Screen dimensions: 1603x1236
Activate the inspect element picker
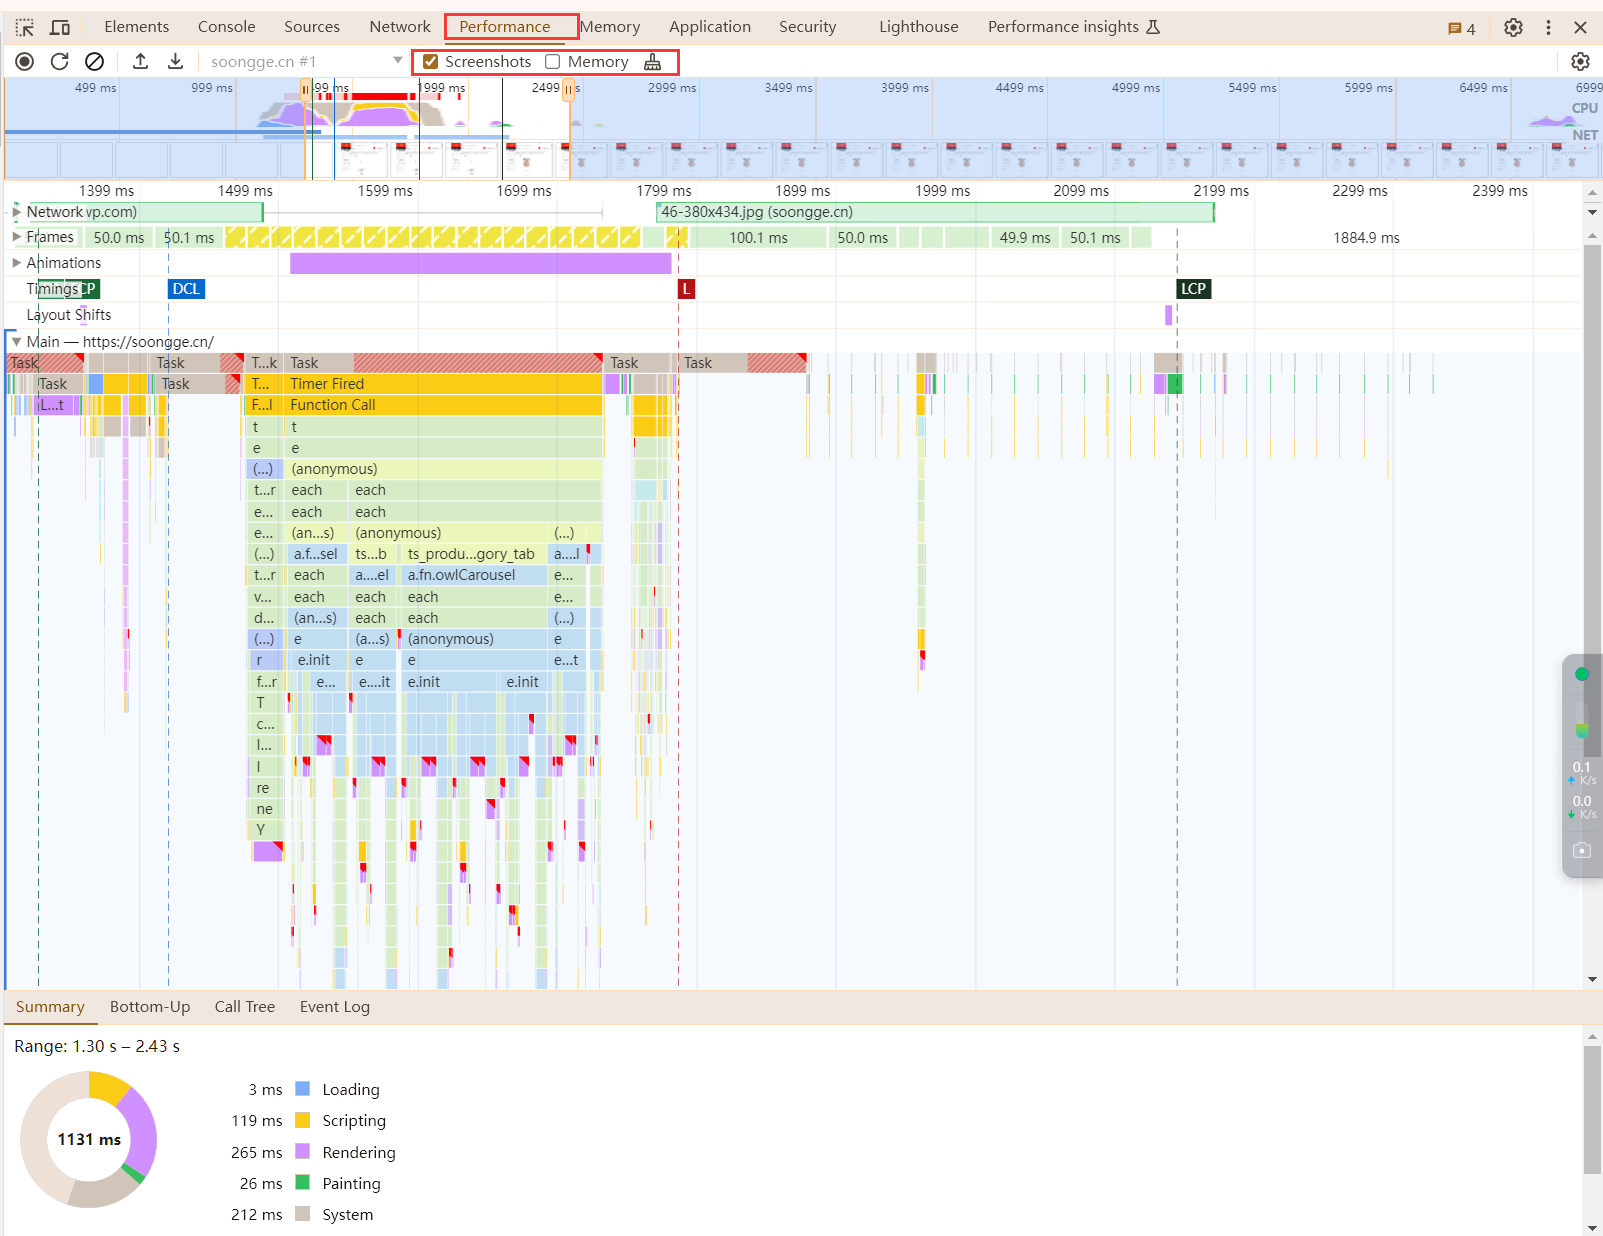pyautogui.click(x=25, y=27)
